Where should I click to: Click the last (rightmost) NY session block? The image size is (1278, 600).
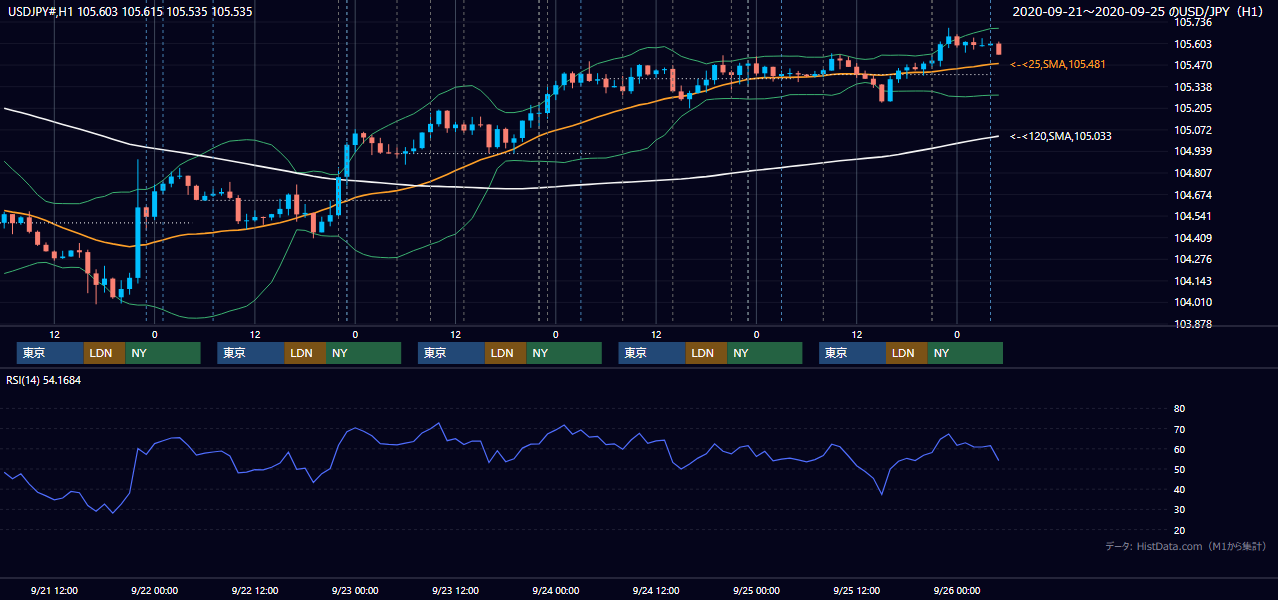pyautogui.click(x=964, y=353)
